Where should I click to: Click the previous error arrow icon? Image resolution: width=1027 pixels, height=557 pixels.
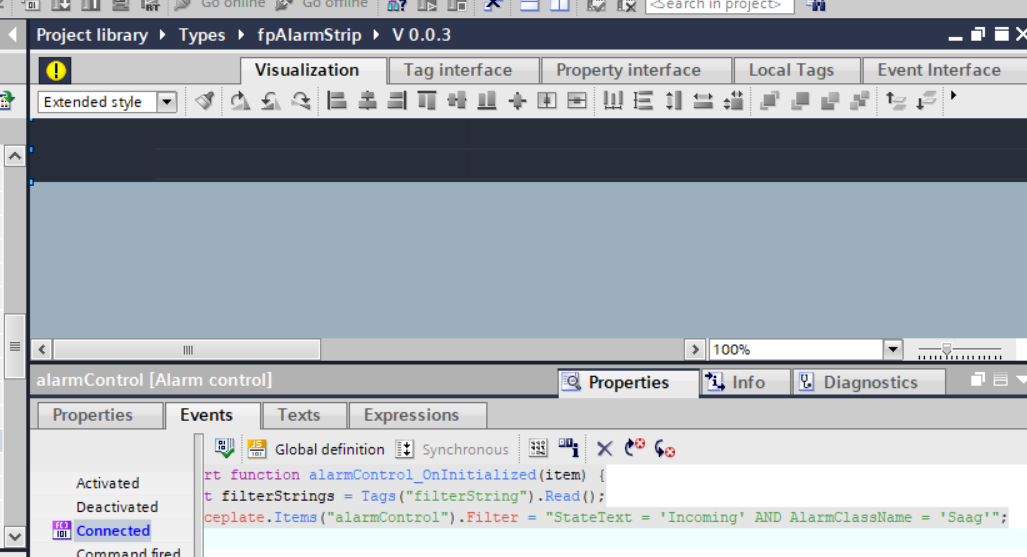pos(664,449)
